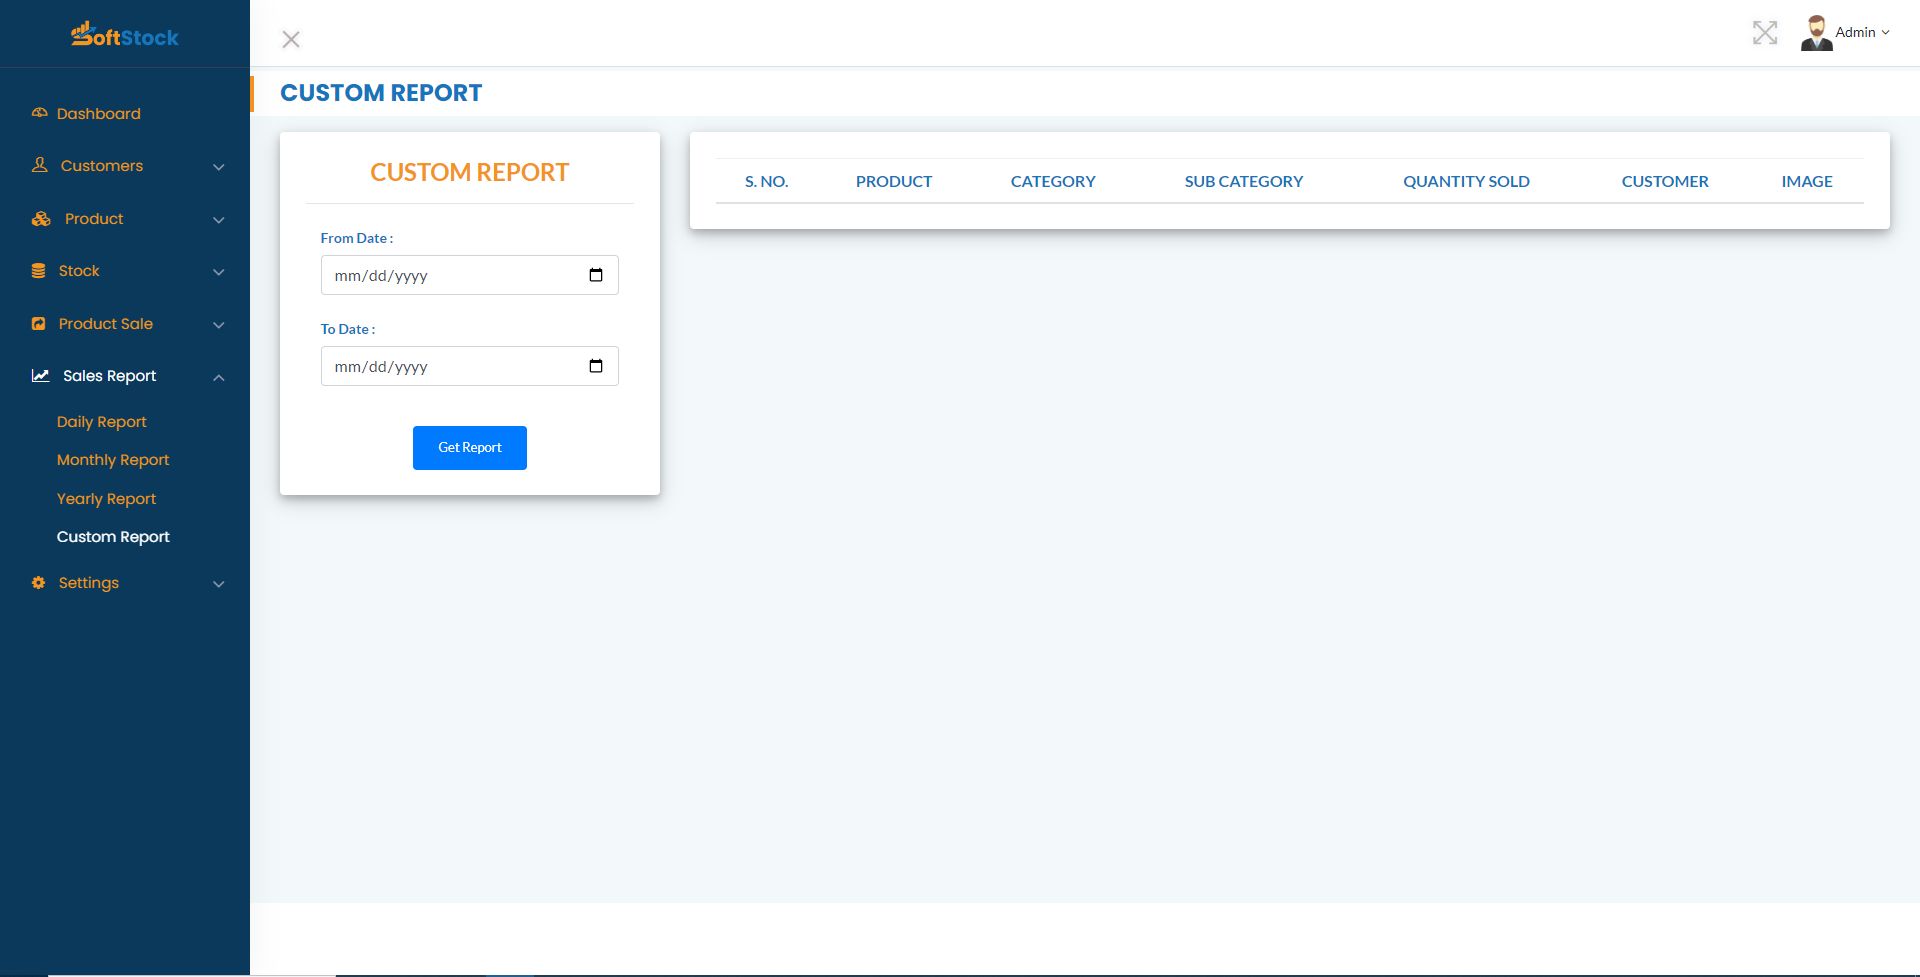Screen dimensions: 1920x977
Task: Click the From Date label
Action: point(357,238)
